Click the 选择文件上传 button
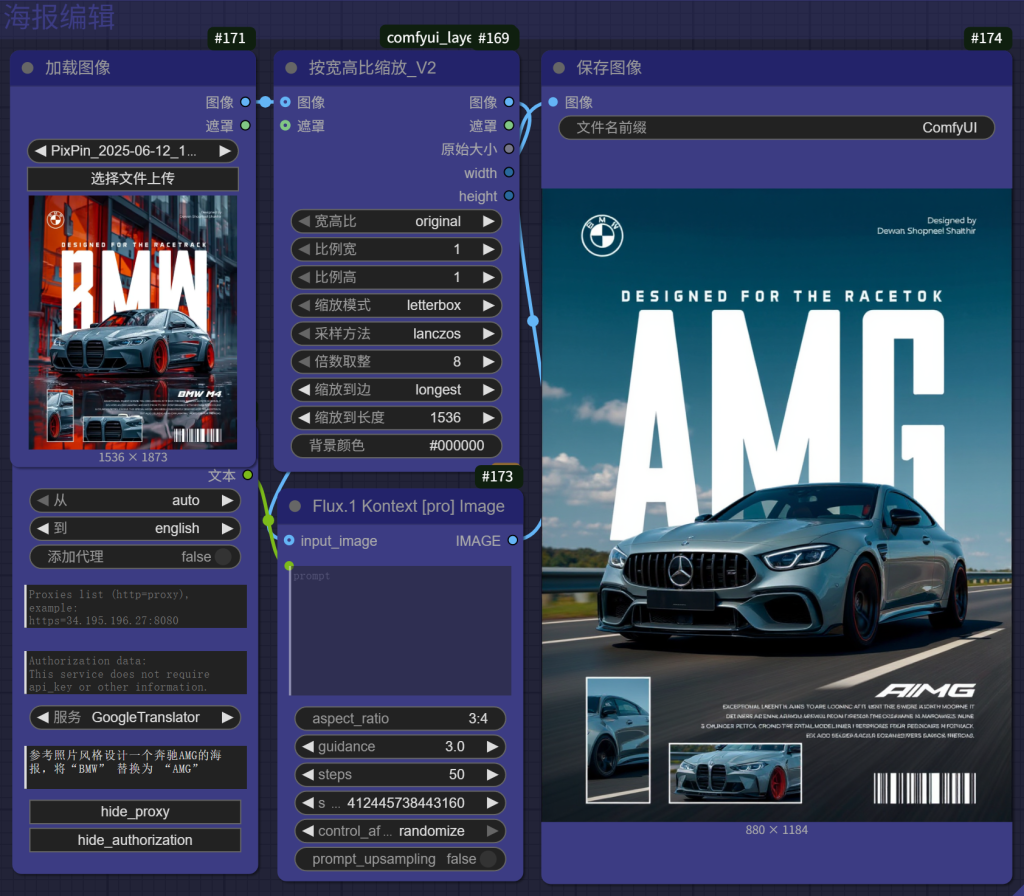The height and width of the screenshot is (896, 1024). (x=133, y=179)
